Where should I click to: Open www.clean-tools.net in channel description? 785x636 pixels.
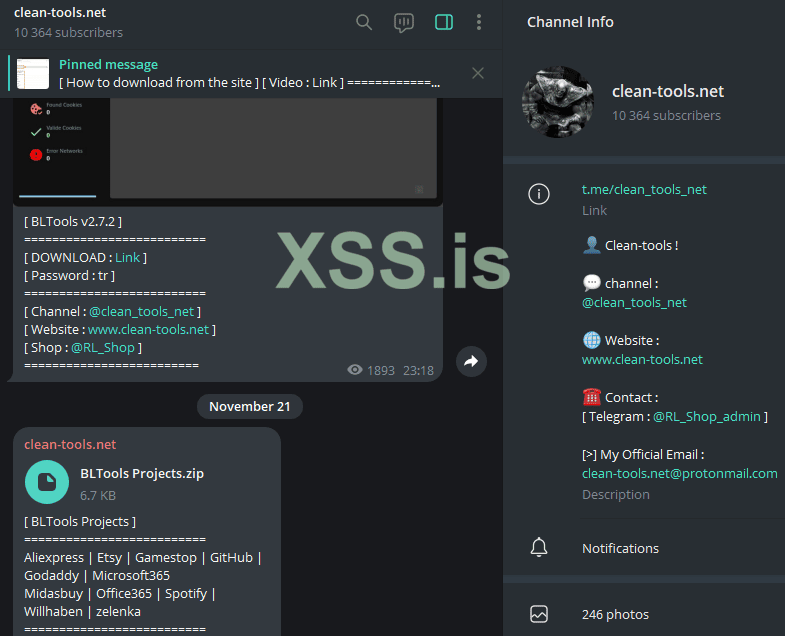[x=642, y=360]
